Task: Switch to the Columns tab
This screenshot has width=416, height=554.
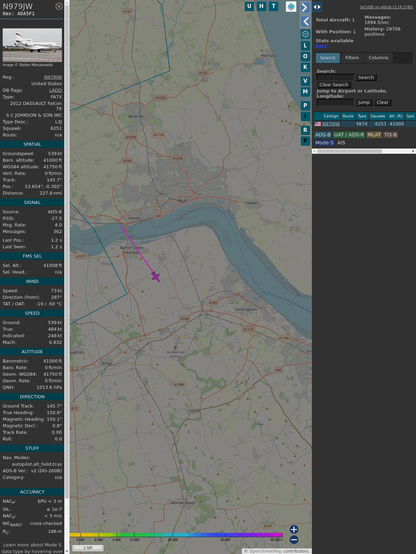Action: coord(378,58)
